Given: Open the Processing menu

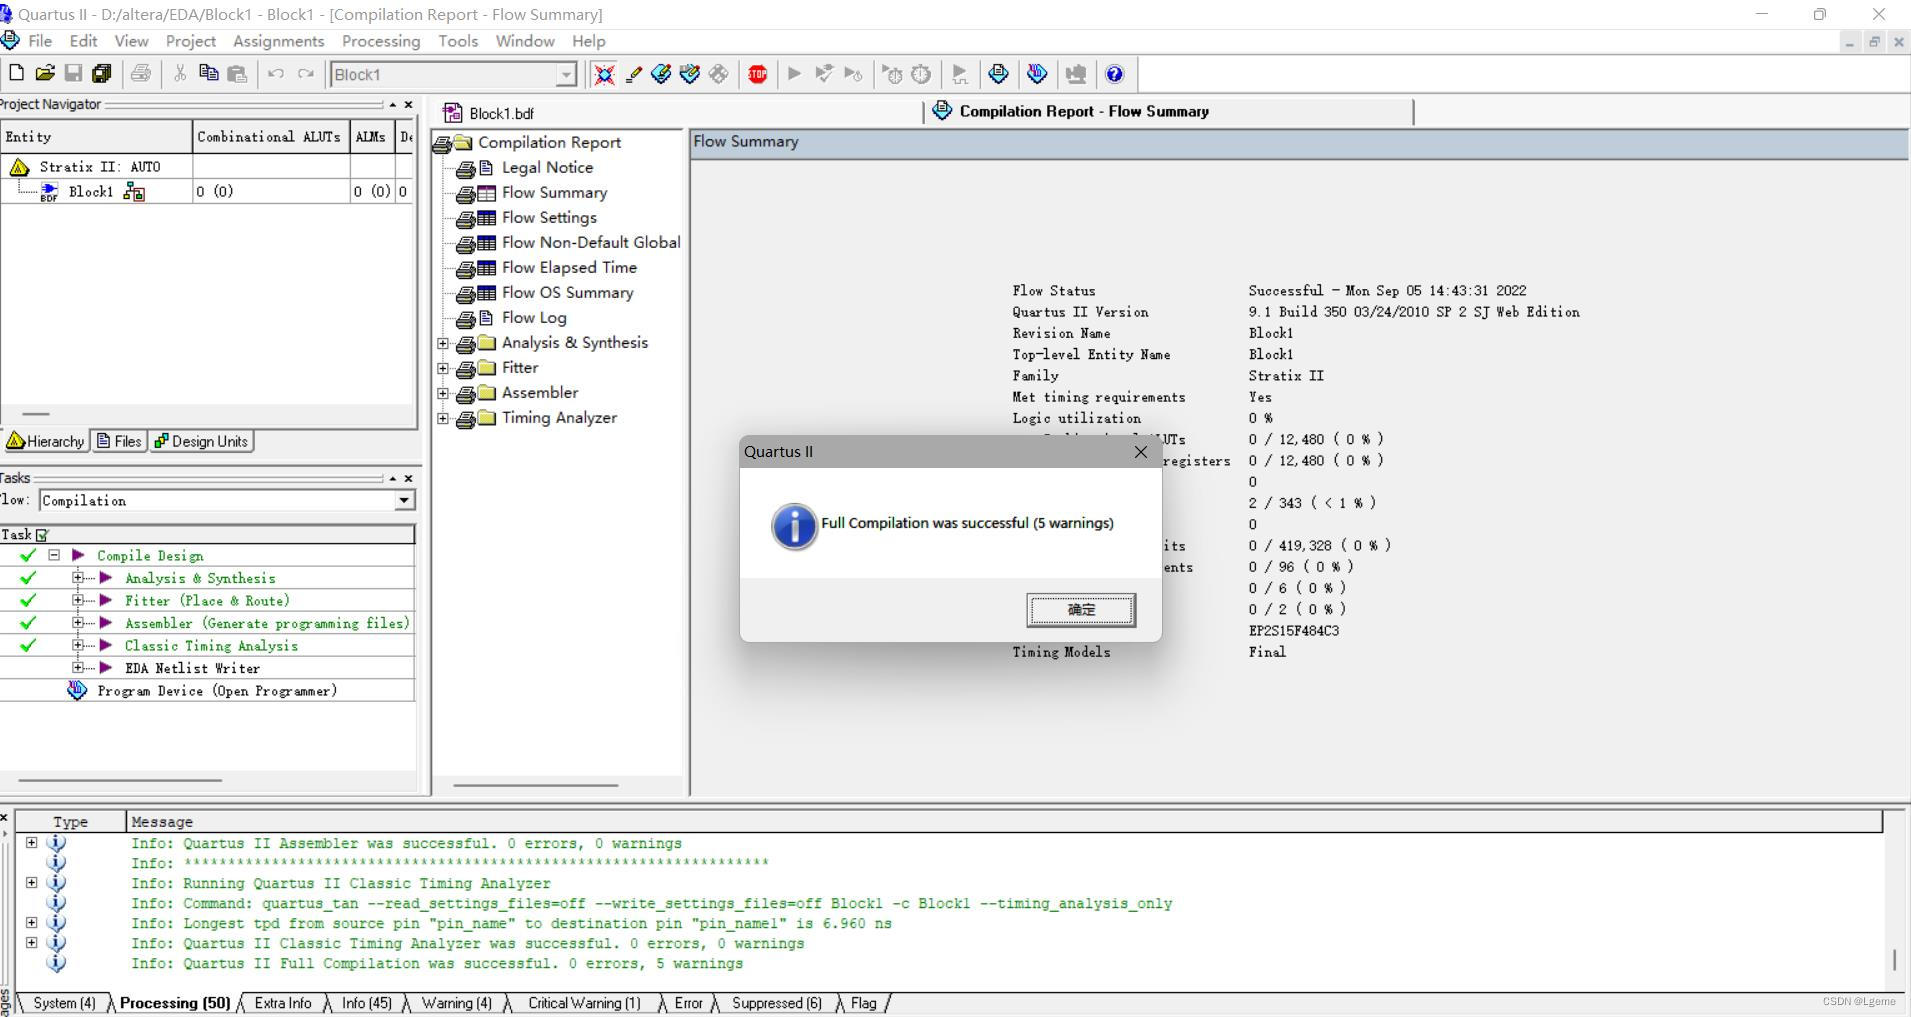Looking at the screenshot, I should [381, 41].
